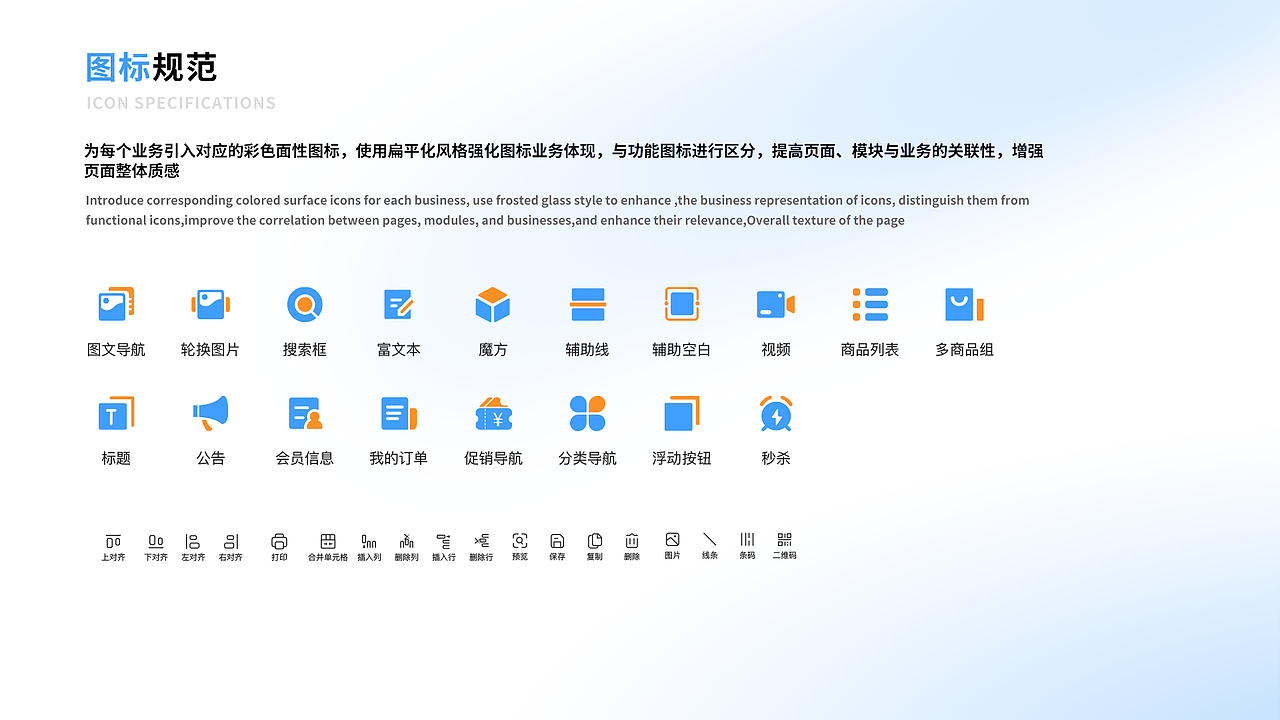Click the 删除行 delete row icon

[482, 541]
